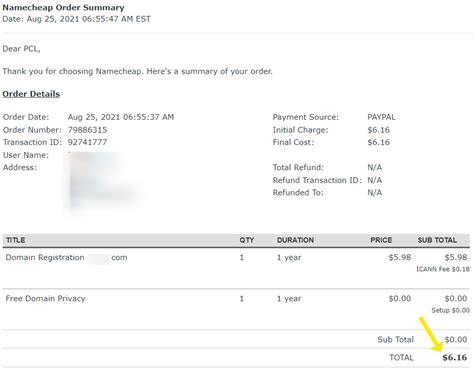The width and height of the screenshot is (474, 368).
Task: Select the Order Details underlined heading
Action: (31, 94)
